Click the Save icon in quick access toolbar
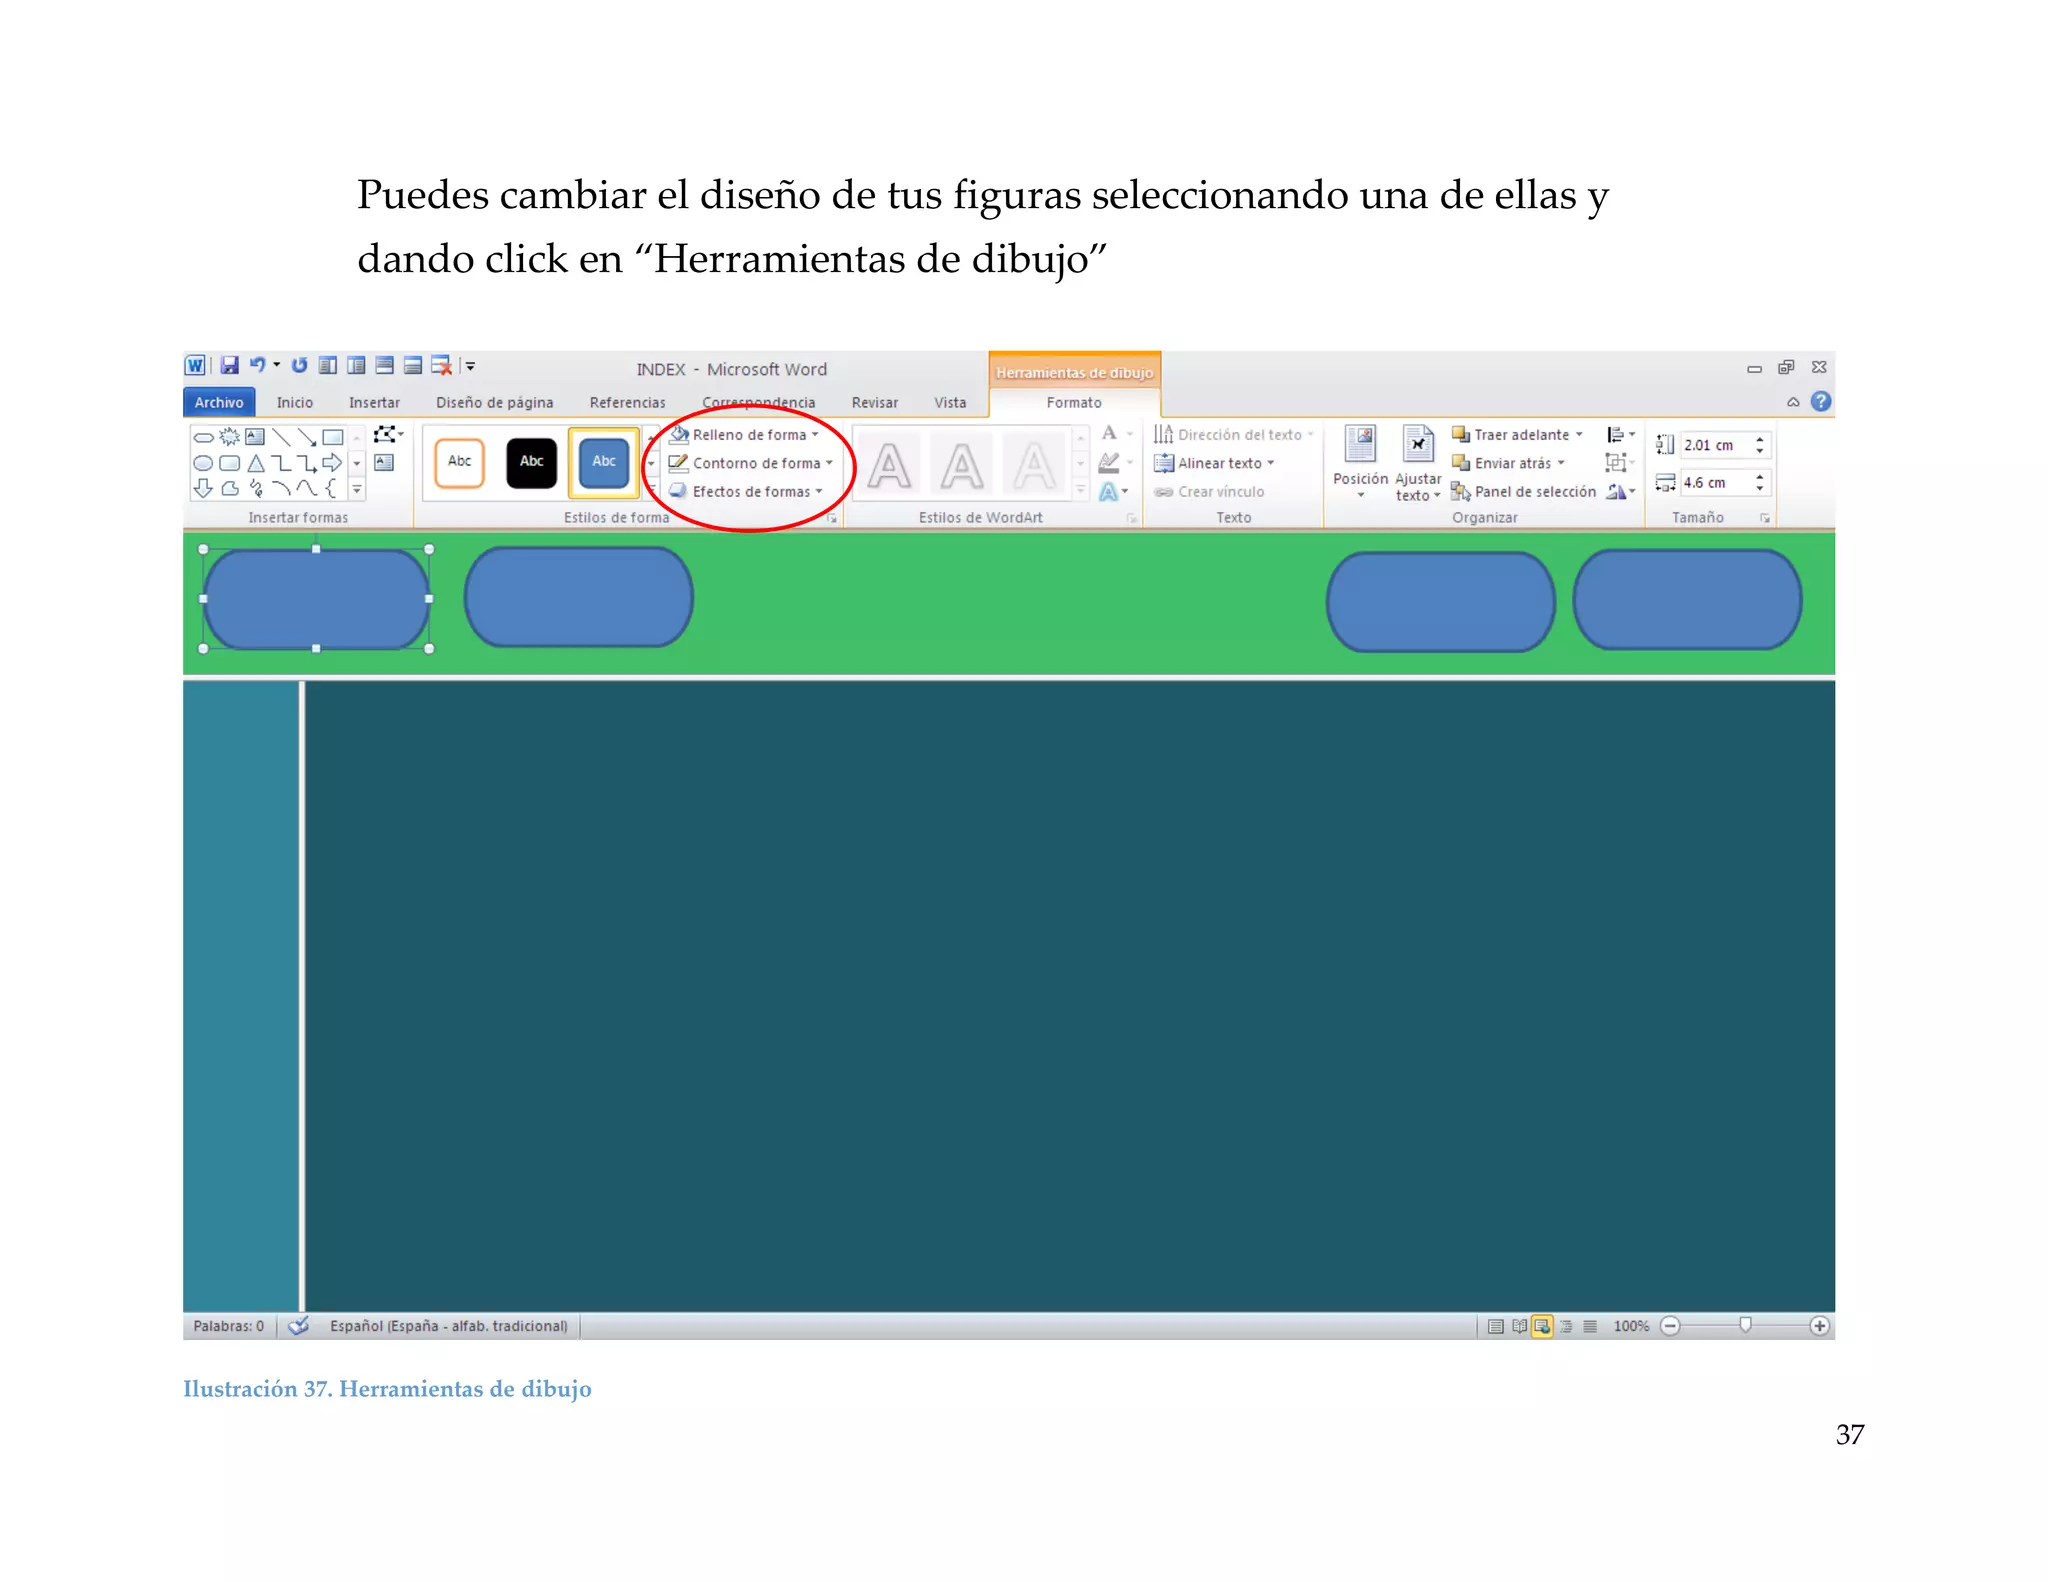The height and width of the screenshot is (1582, 2048). (229, 366)
